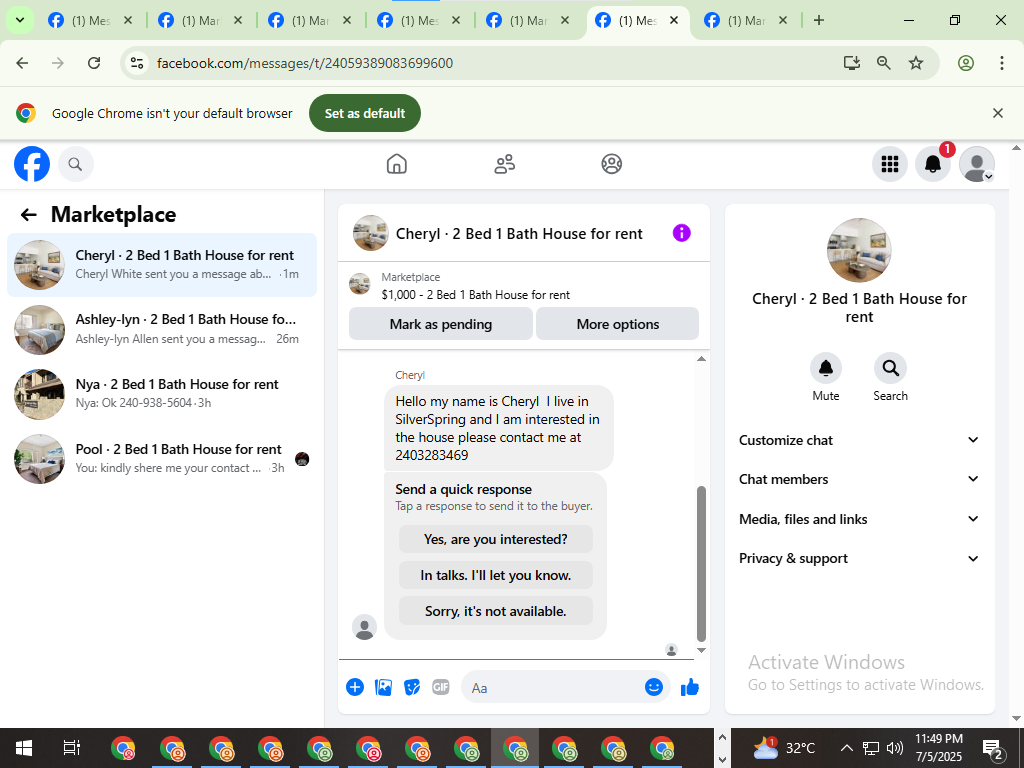Switch to the last Chrome tab
The image size is (1024, 768).
click(x=746, y=20)
